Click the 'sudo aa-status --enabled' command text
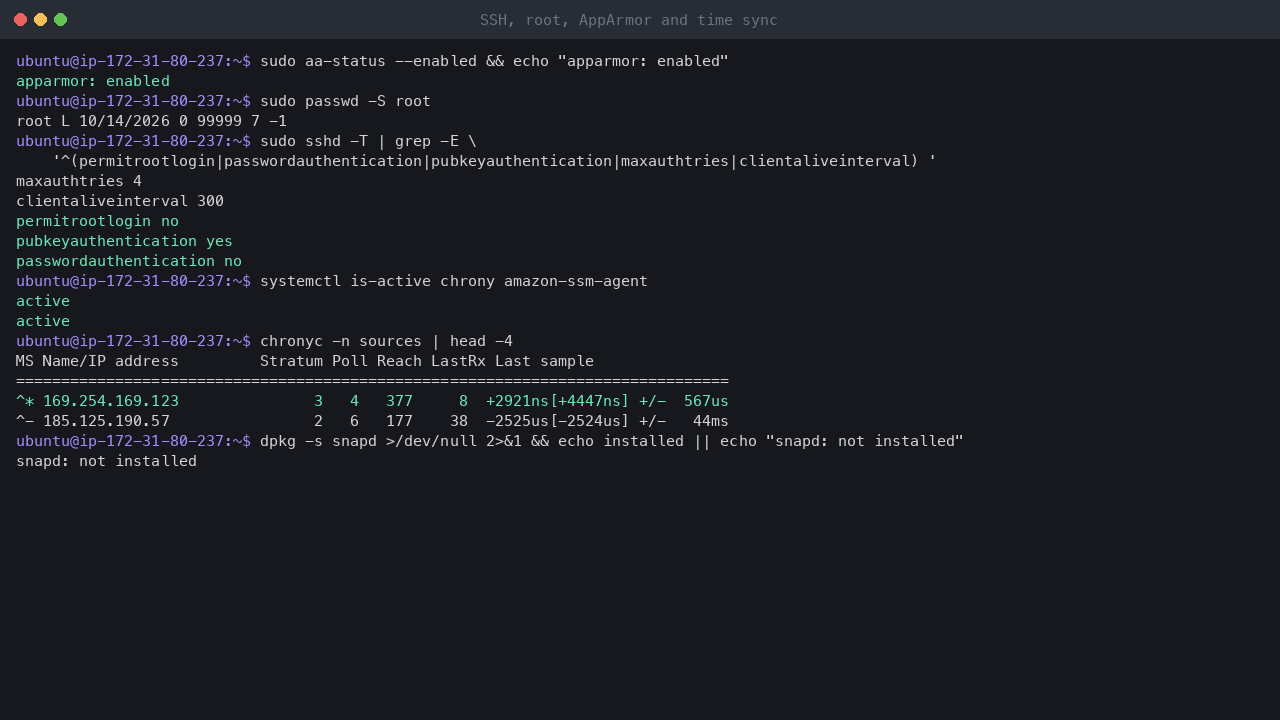The height and width of the screenshot is (720, 1280). pyautogui.click(x=369, y=61)
